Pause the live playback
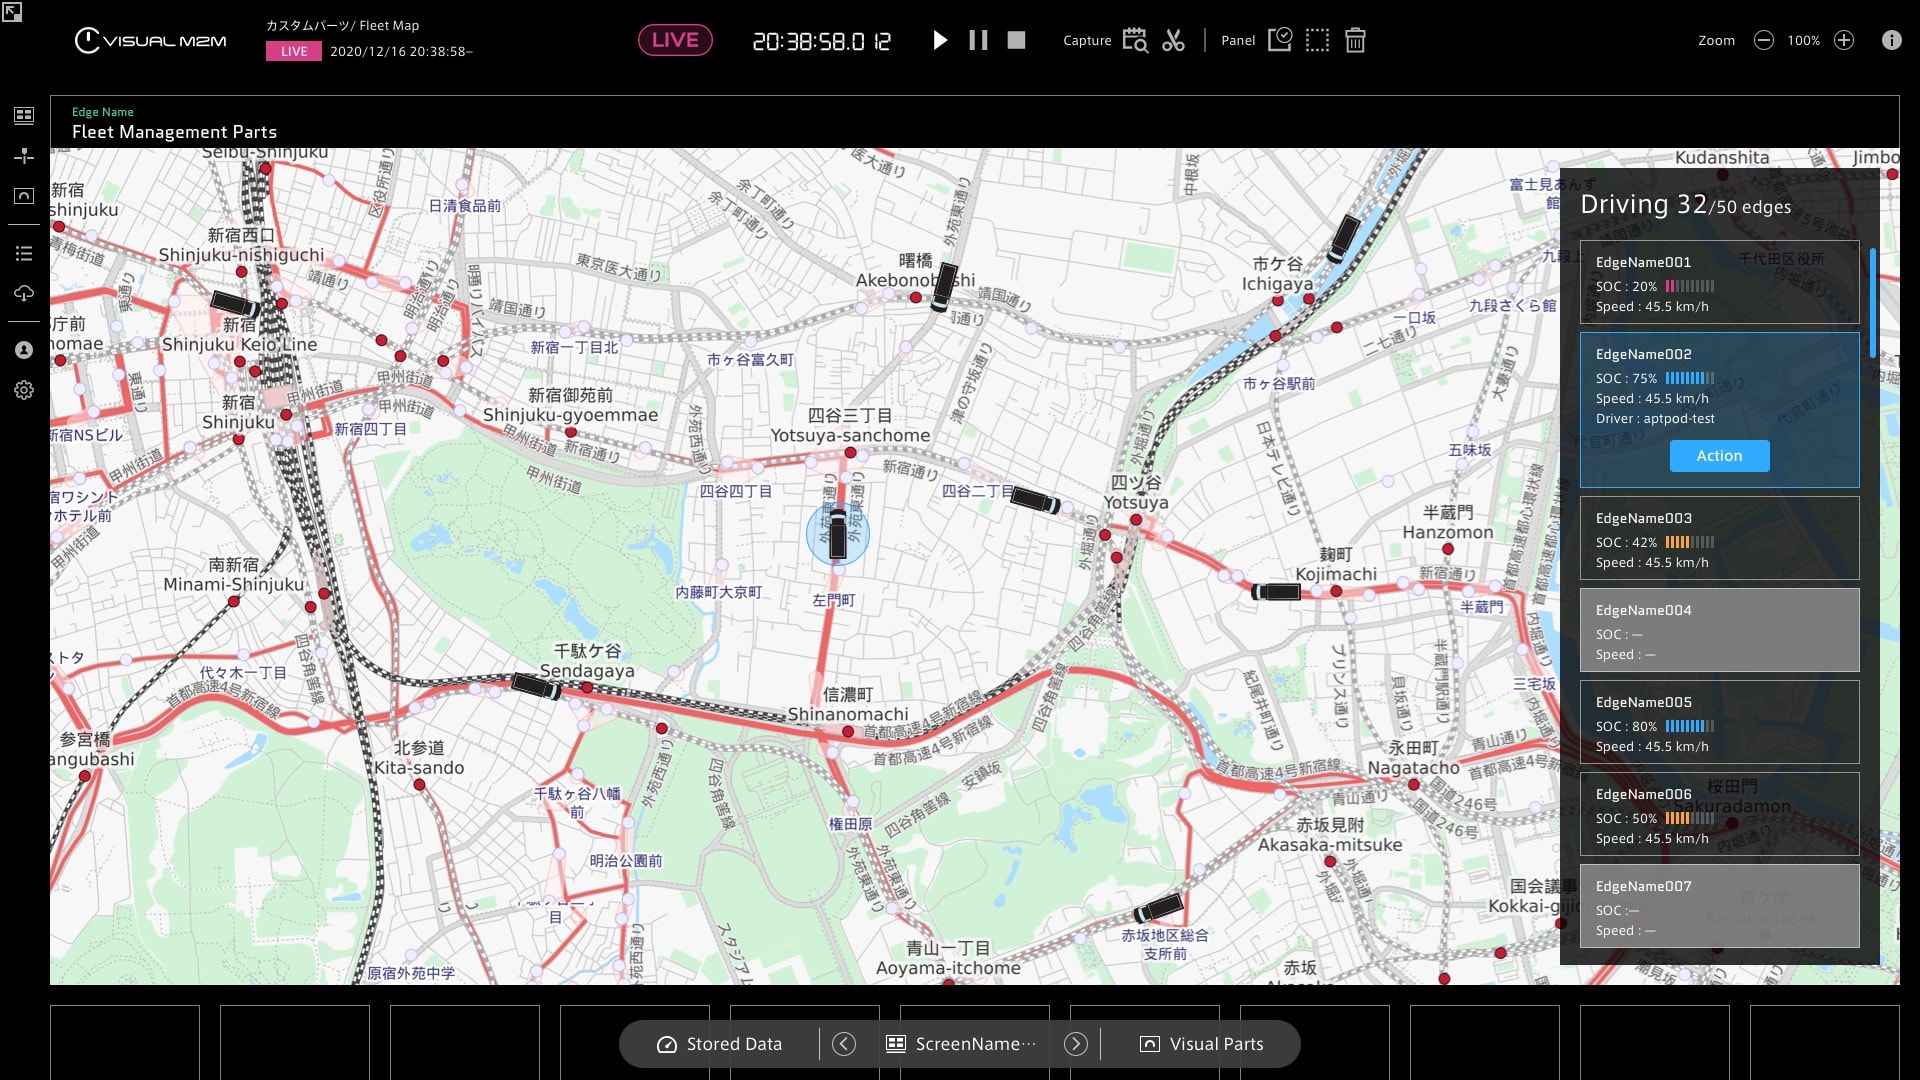 [978, 40]
